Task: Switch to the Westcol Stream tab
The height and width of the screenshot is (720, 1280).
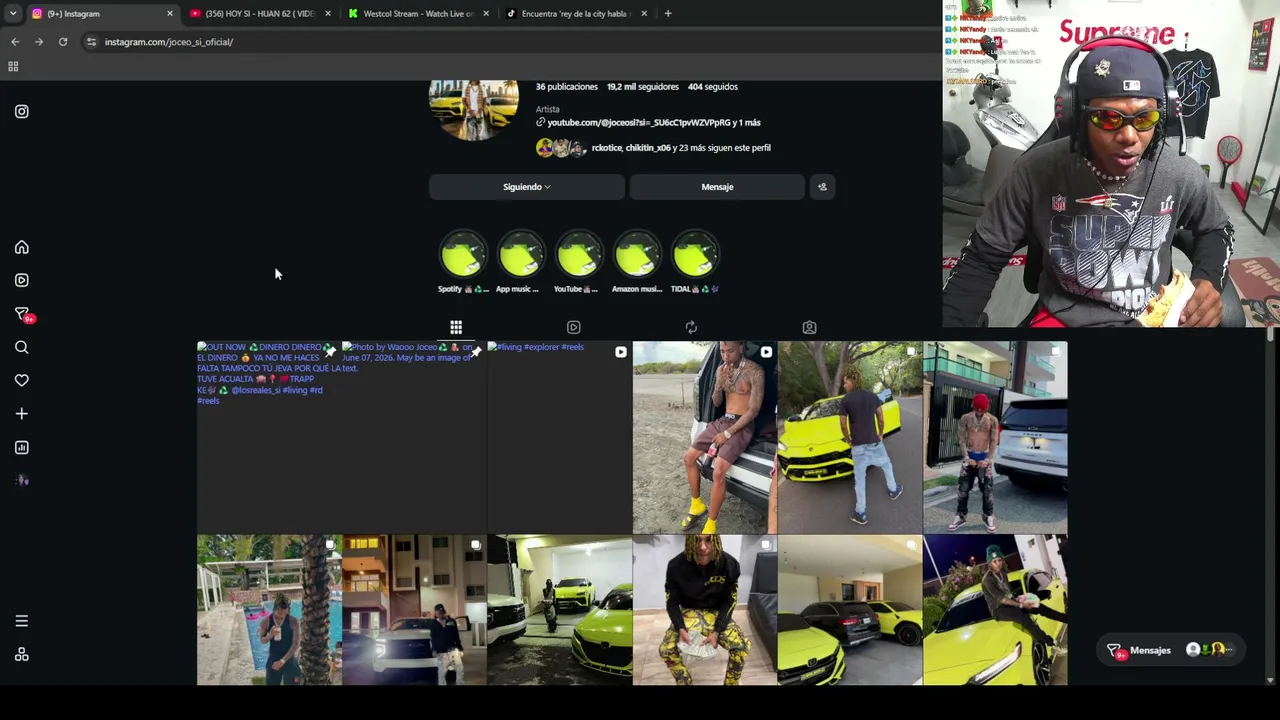Action: (x=418, y=14)
